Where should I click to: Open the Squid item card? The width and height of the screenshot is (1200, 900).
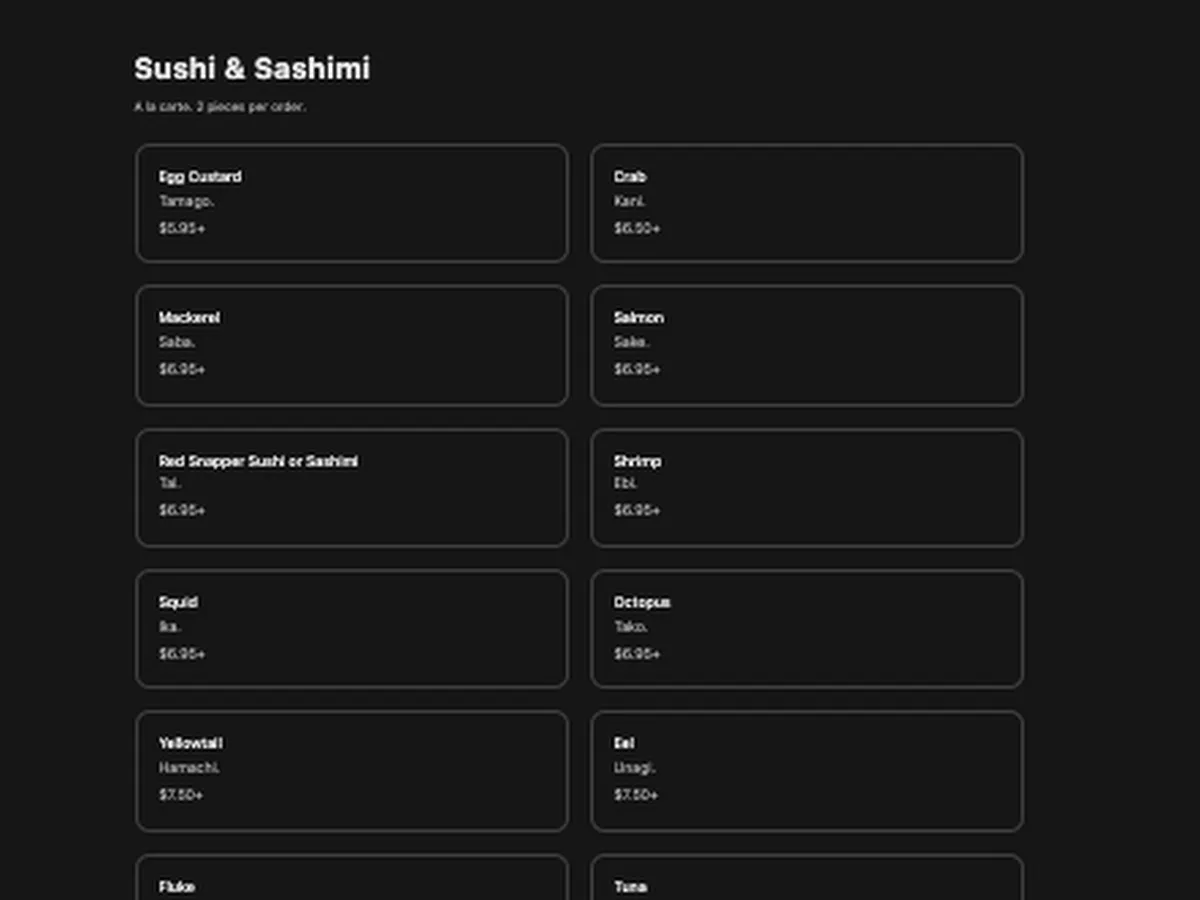pos(351,629)
